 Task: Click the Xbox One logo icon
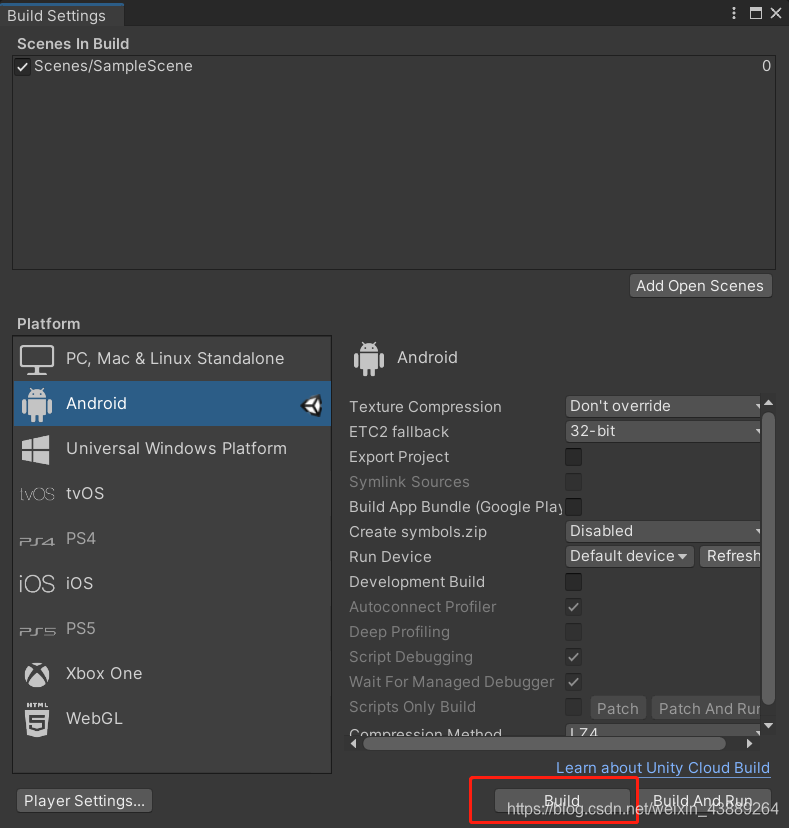pos(37,674)
